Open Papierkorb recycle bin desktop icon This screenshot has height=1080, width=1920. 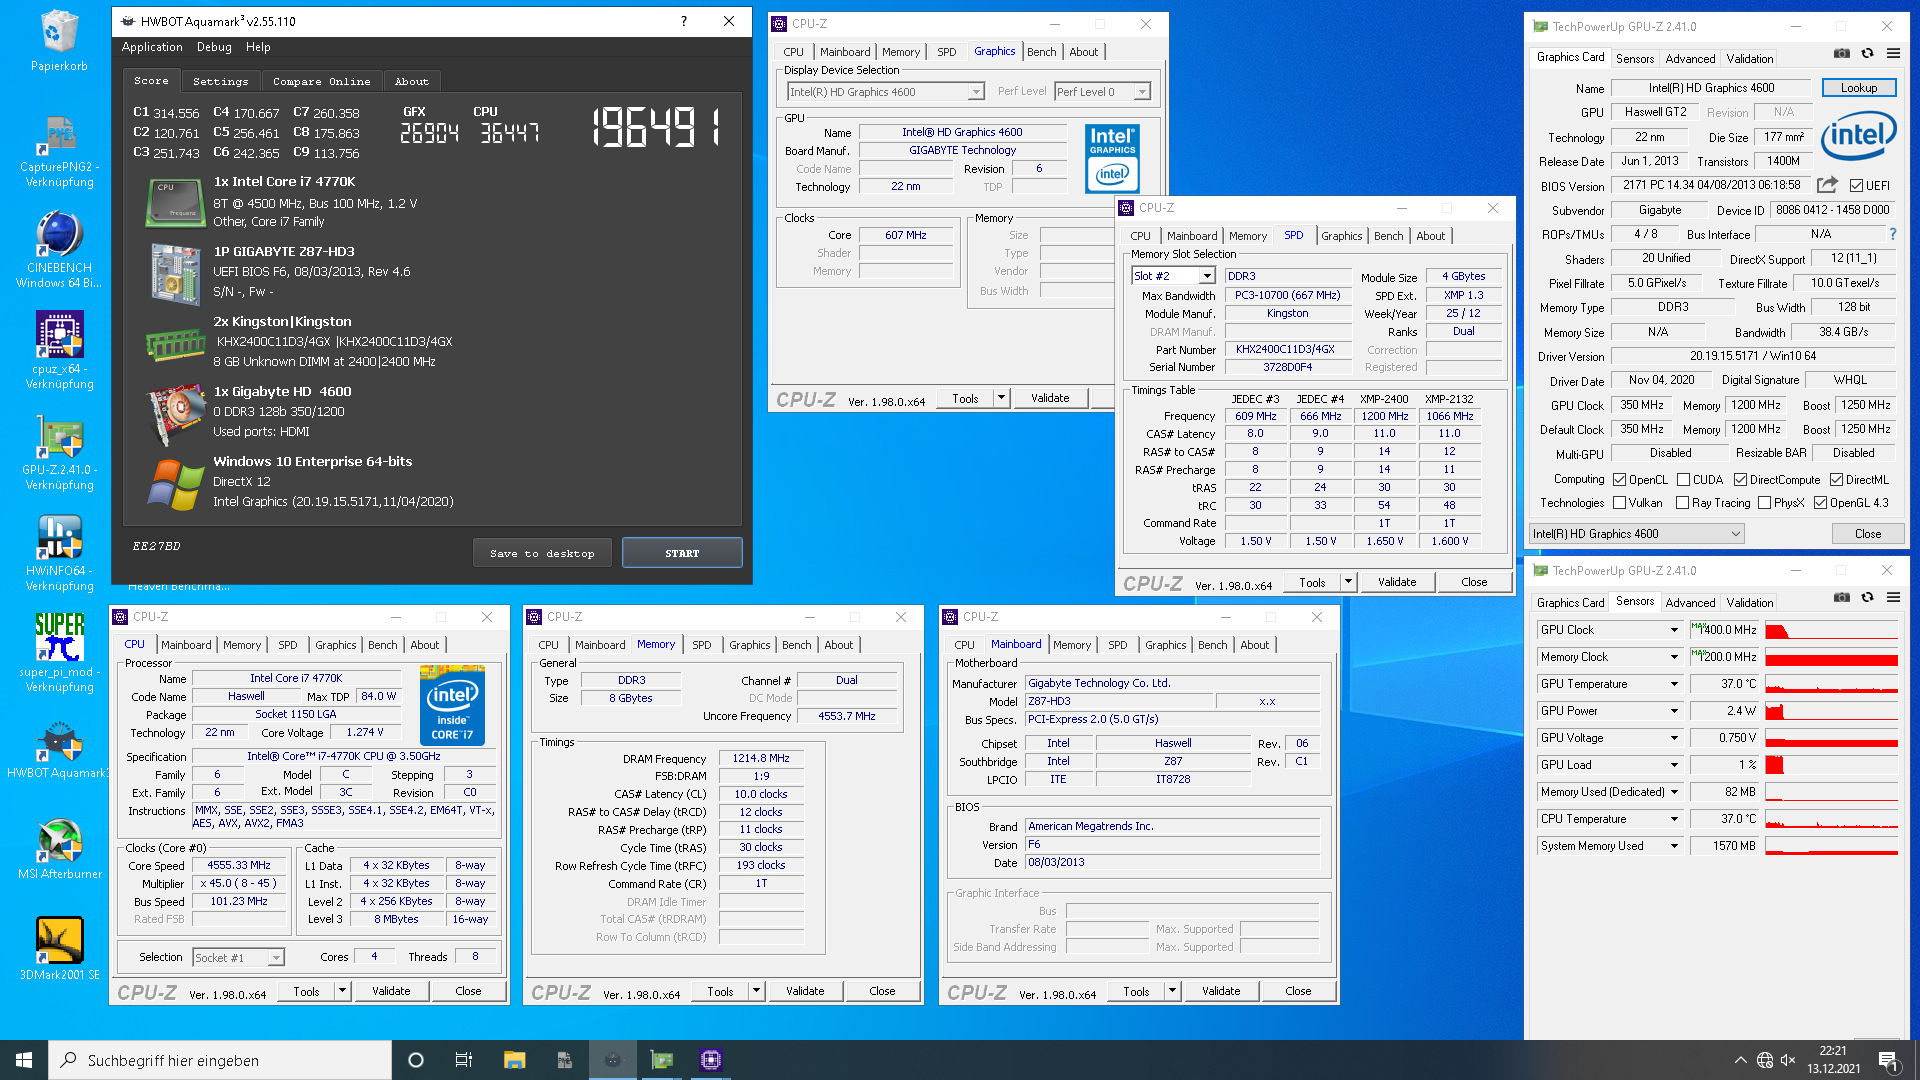coord(59,40)
